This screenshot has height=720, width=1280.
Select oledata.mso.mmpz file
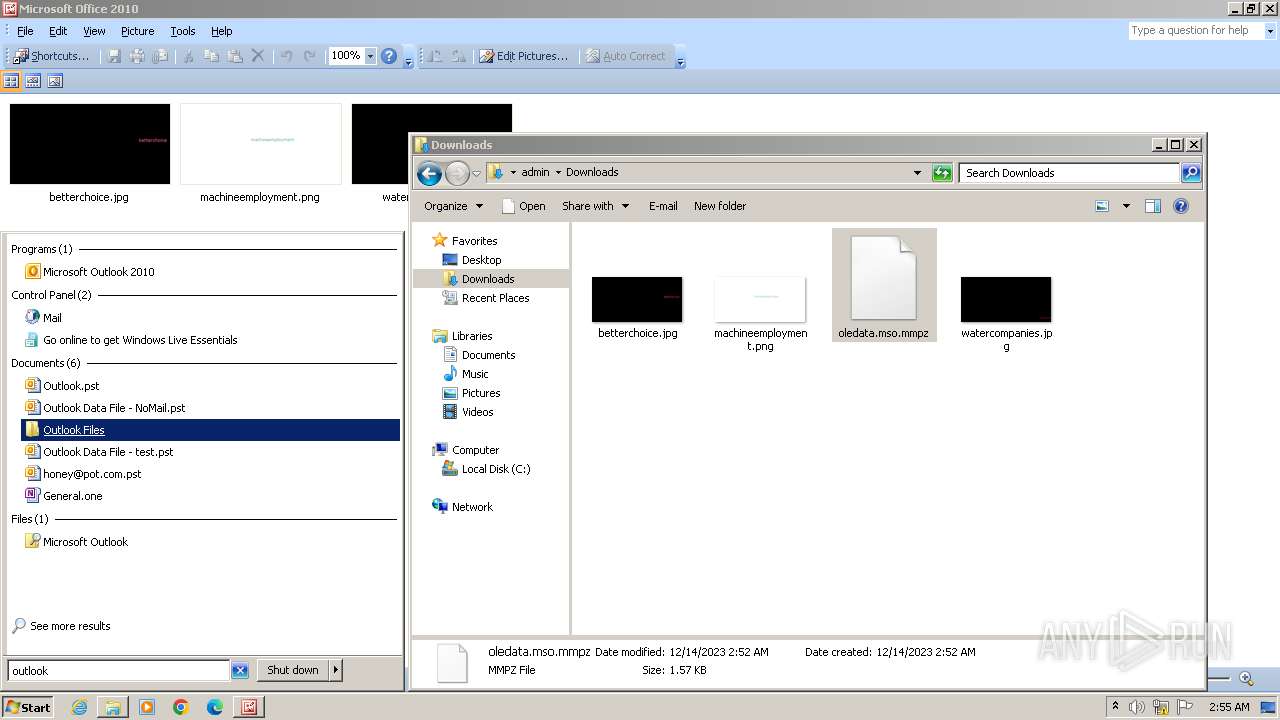pos(884,287)
